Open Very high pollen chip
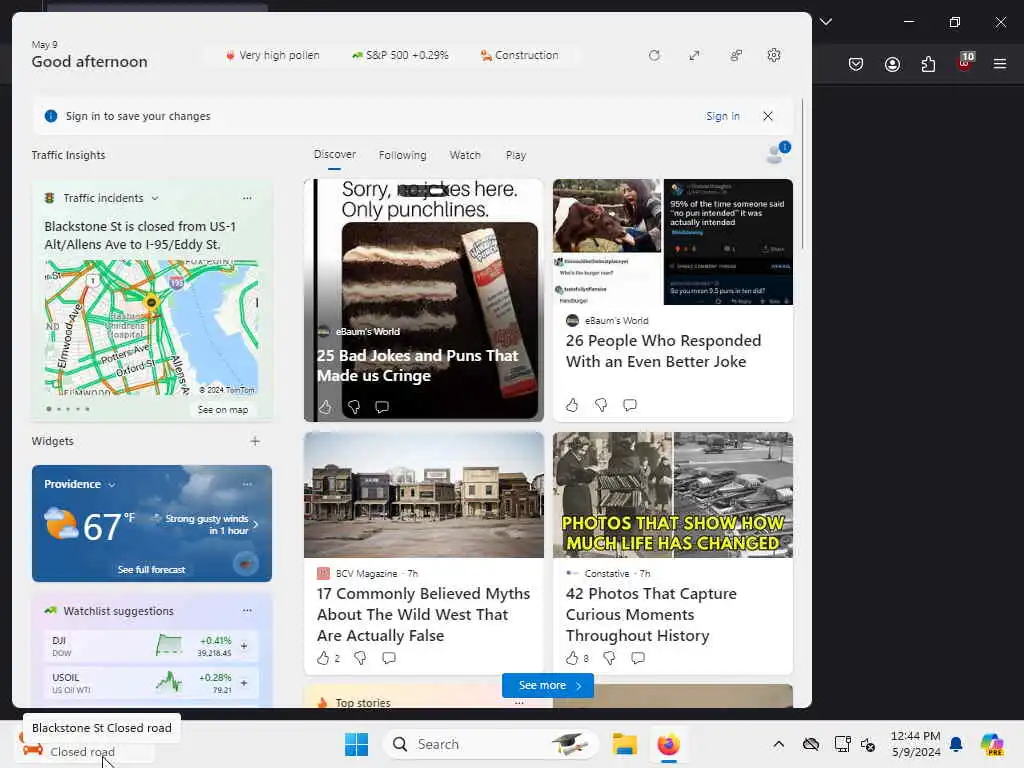Image resolution: width=1024 pixels, height=768 pixels. (272, 56)
